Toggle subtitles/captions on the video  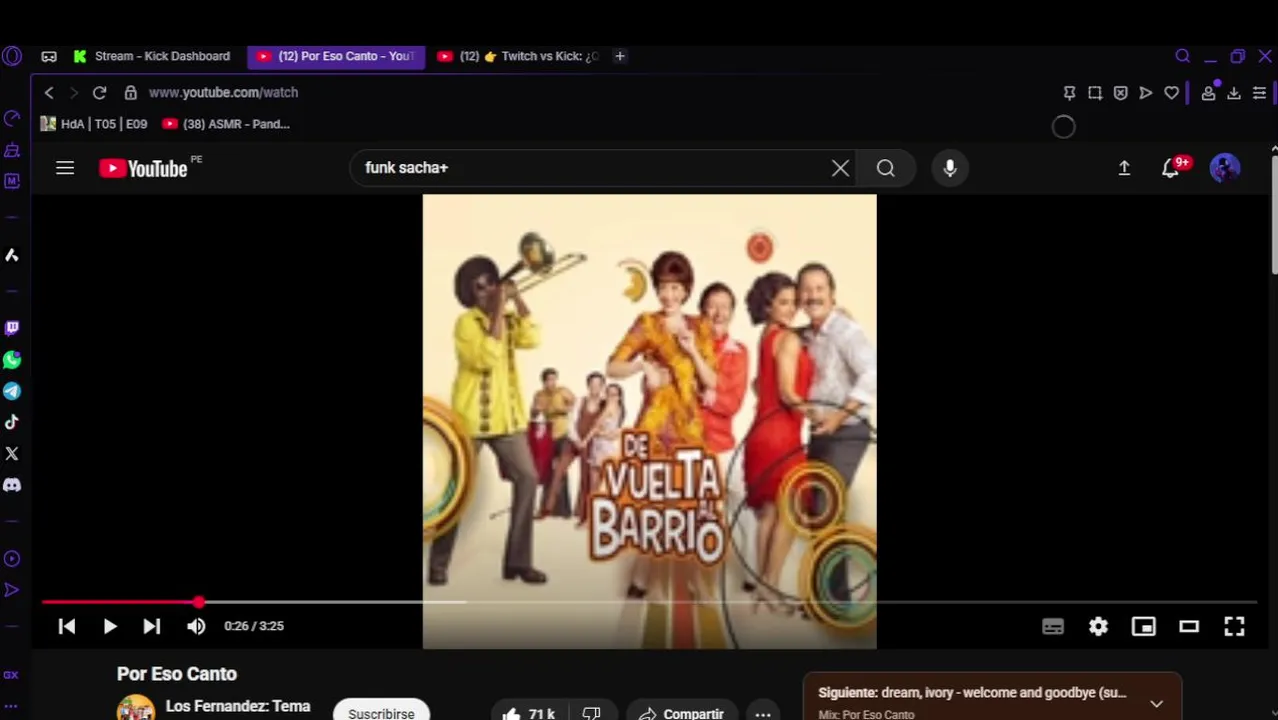tap(1053, 626)
